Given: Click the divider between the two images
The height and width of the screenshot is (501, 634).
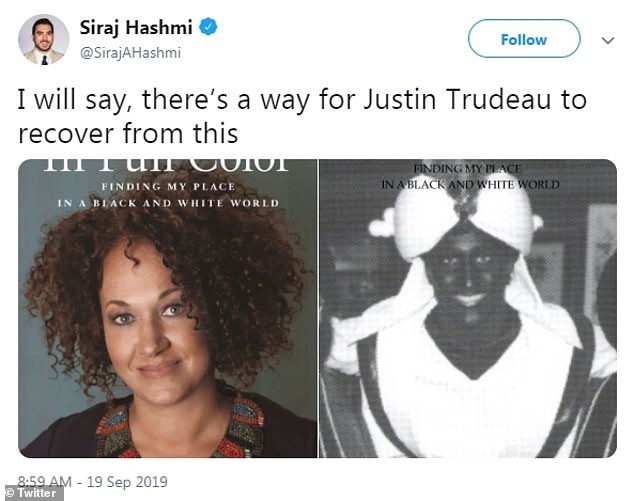Looking at the screenshot, I should (318, 309).
